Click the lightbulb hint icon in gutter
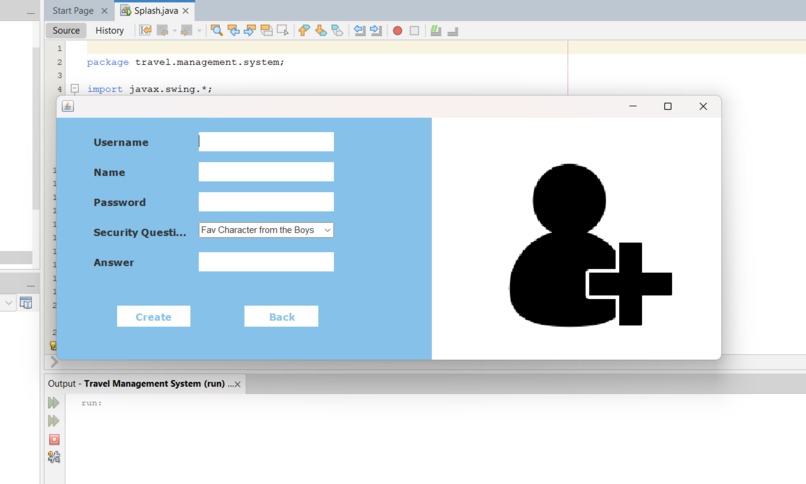Screen dimensions: 806x484 52,346
